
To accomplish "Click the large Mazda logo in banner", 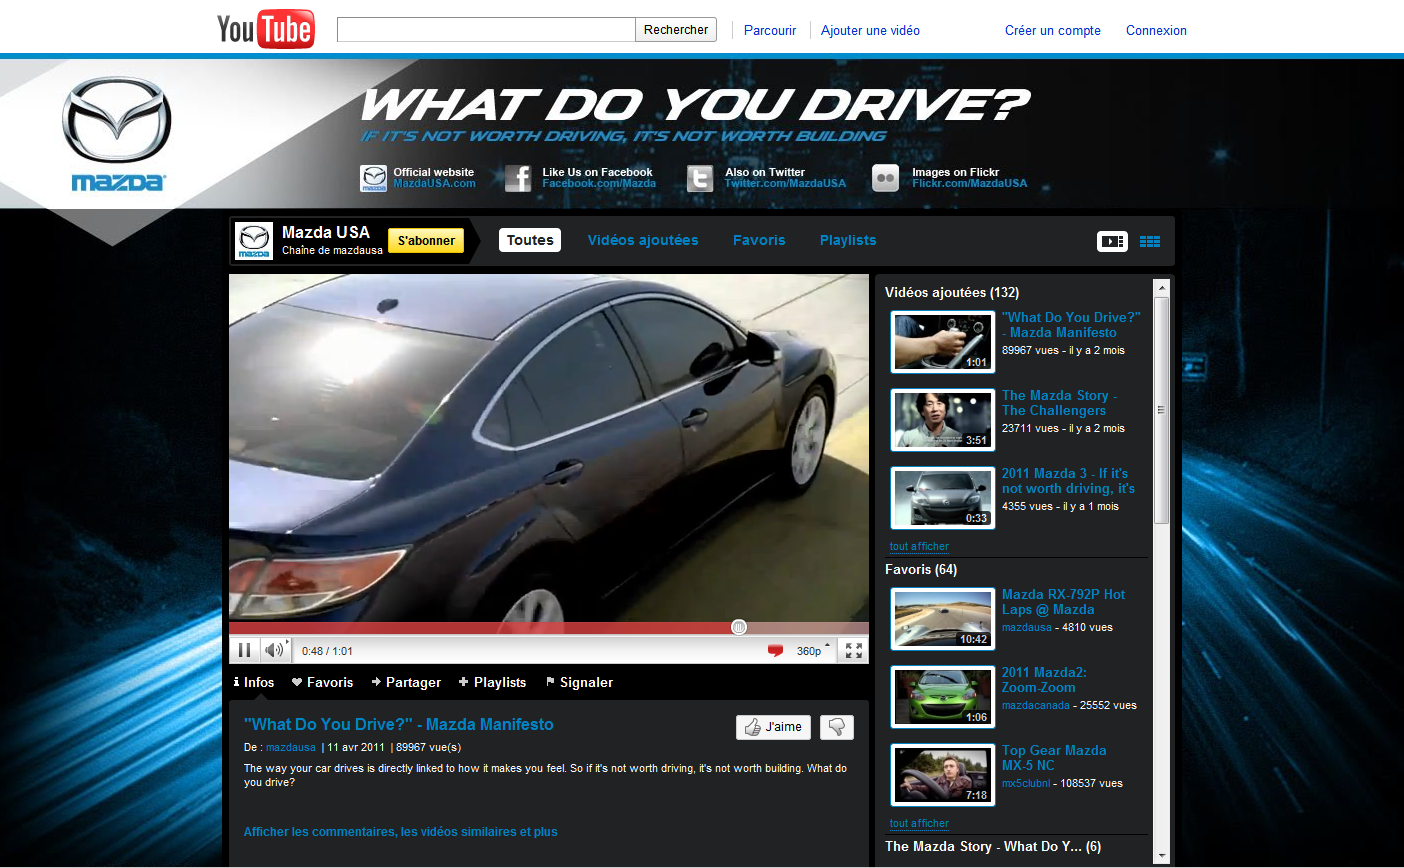I will [117, 134].
